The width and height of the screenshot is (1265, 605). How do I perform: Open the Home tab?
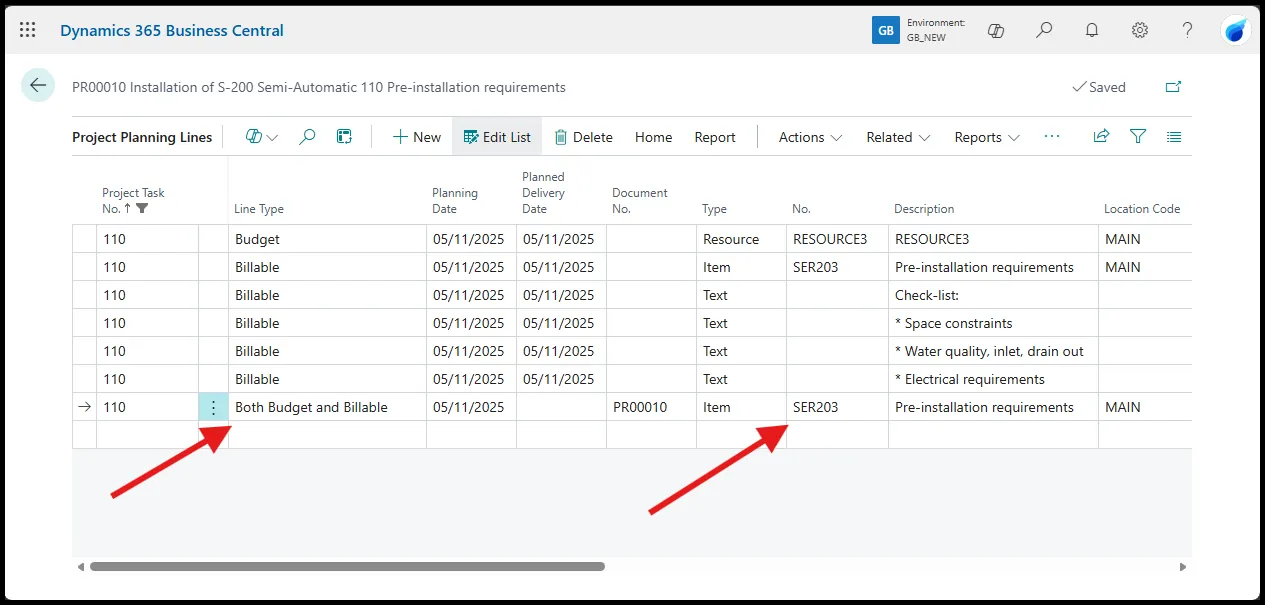coord(653,137)
